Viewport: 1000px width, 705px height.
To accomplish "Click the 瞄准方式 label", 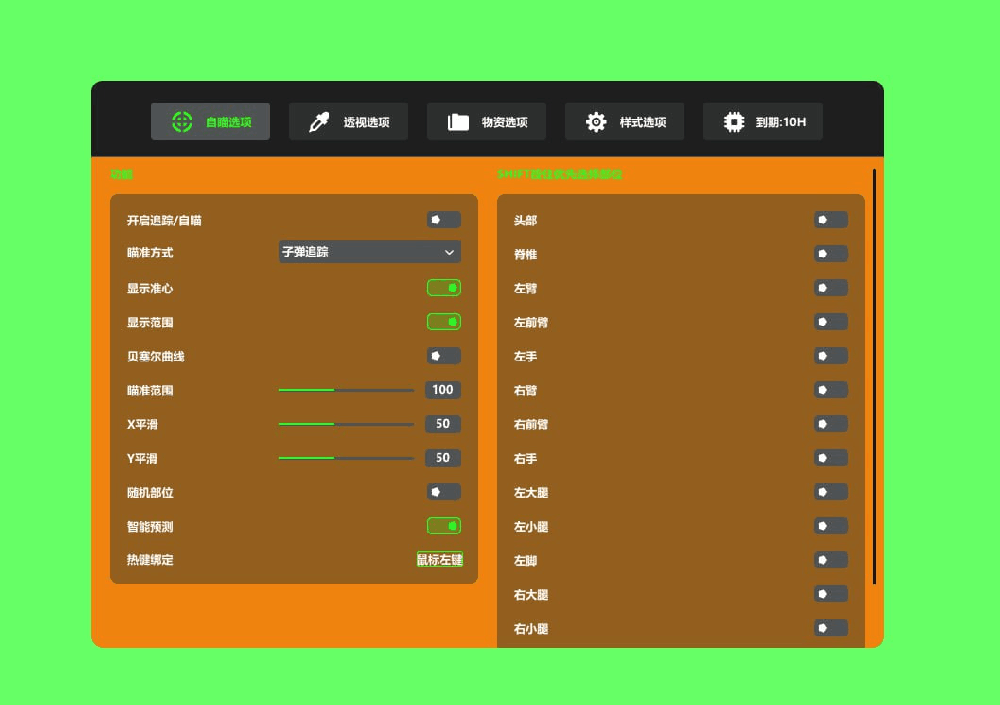I will click(150, 252).
